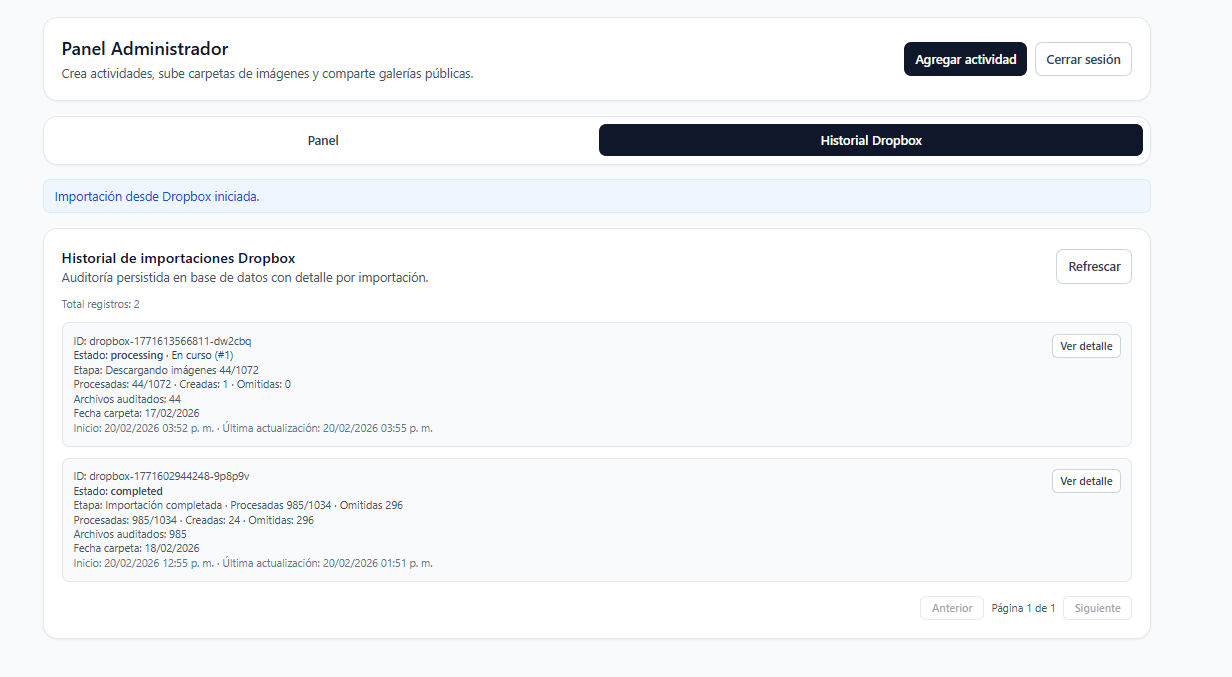
Task: Refresh history with the Refrescar button
Action: point(1094,267)
